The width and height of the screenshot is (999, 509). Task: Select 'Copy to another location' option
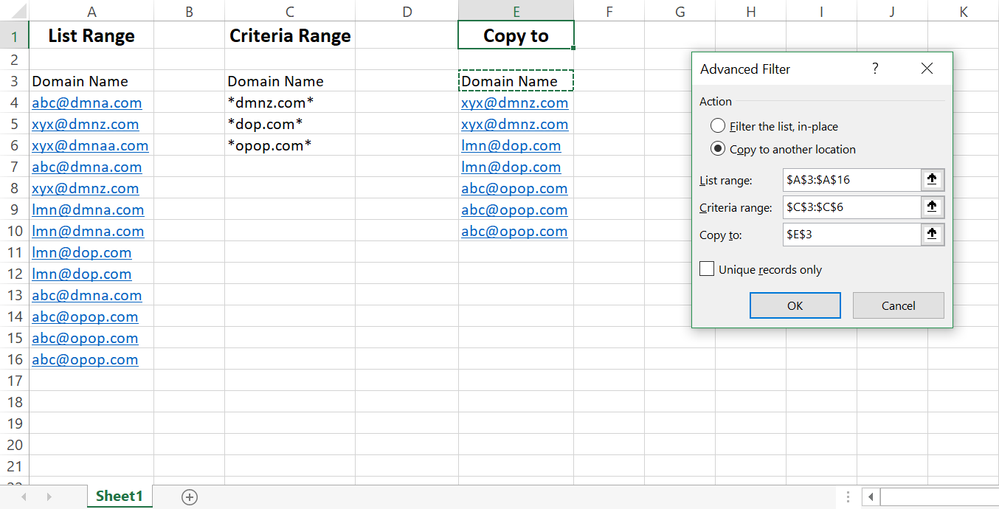[x=718, y=148]
